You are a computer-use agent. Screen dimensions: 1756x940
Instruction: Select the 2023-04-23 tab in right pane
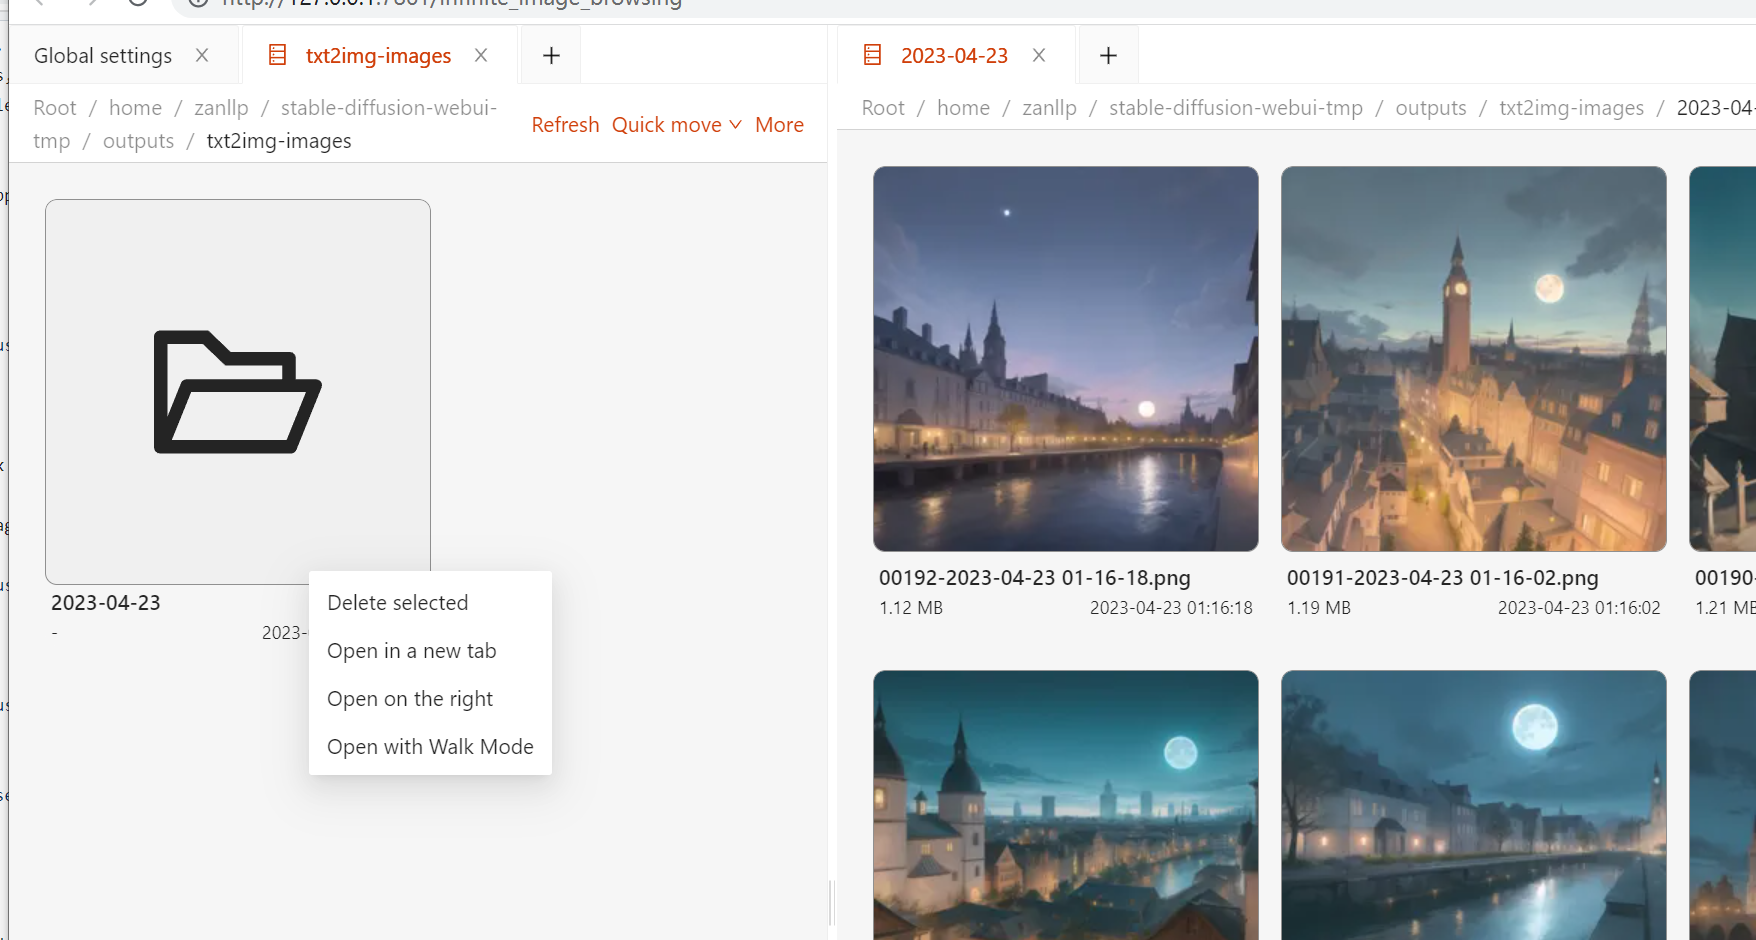(954, 56)
